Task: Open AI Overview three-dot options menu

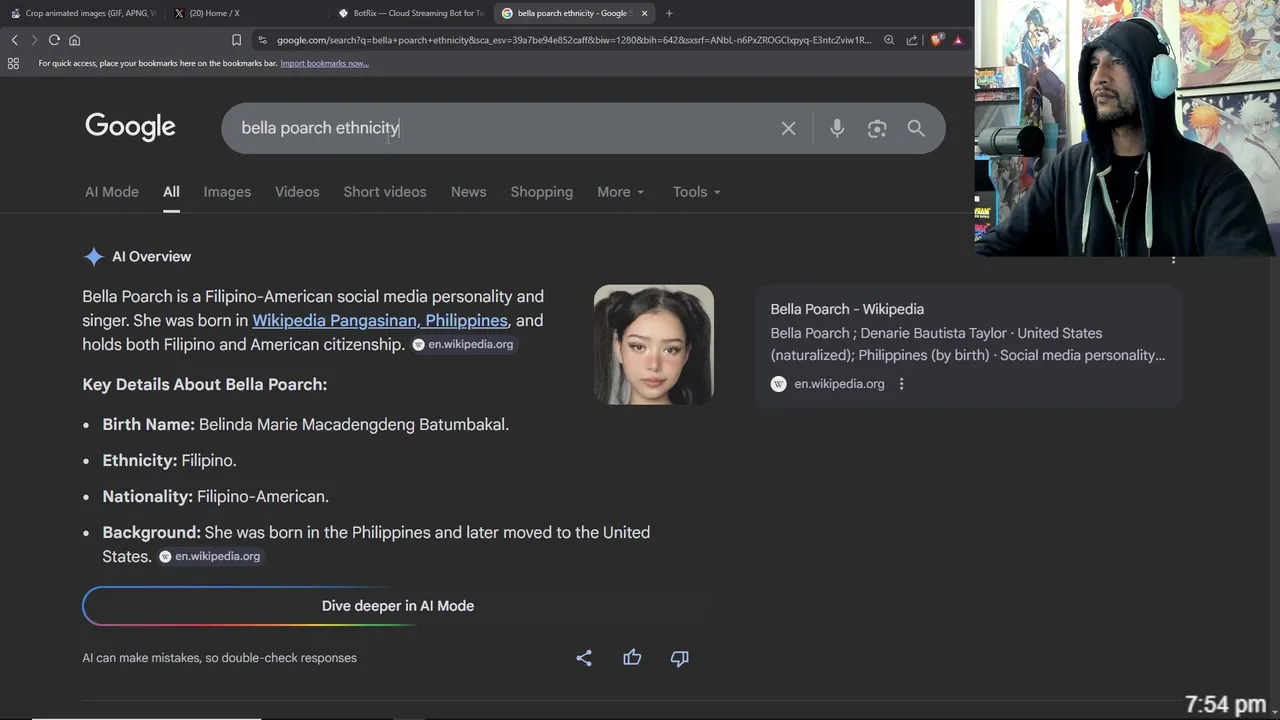Action: click(1173, 259)
